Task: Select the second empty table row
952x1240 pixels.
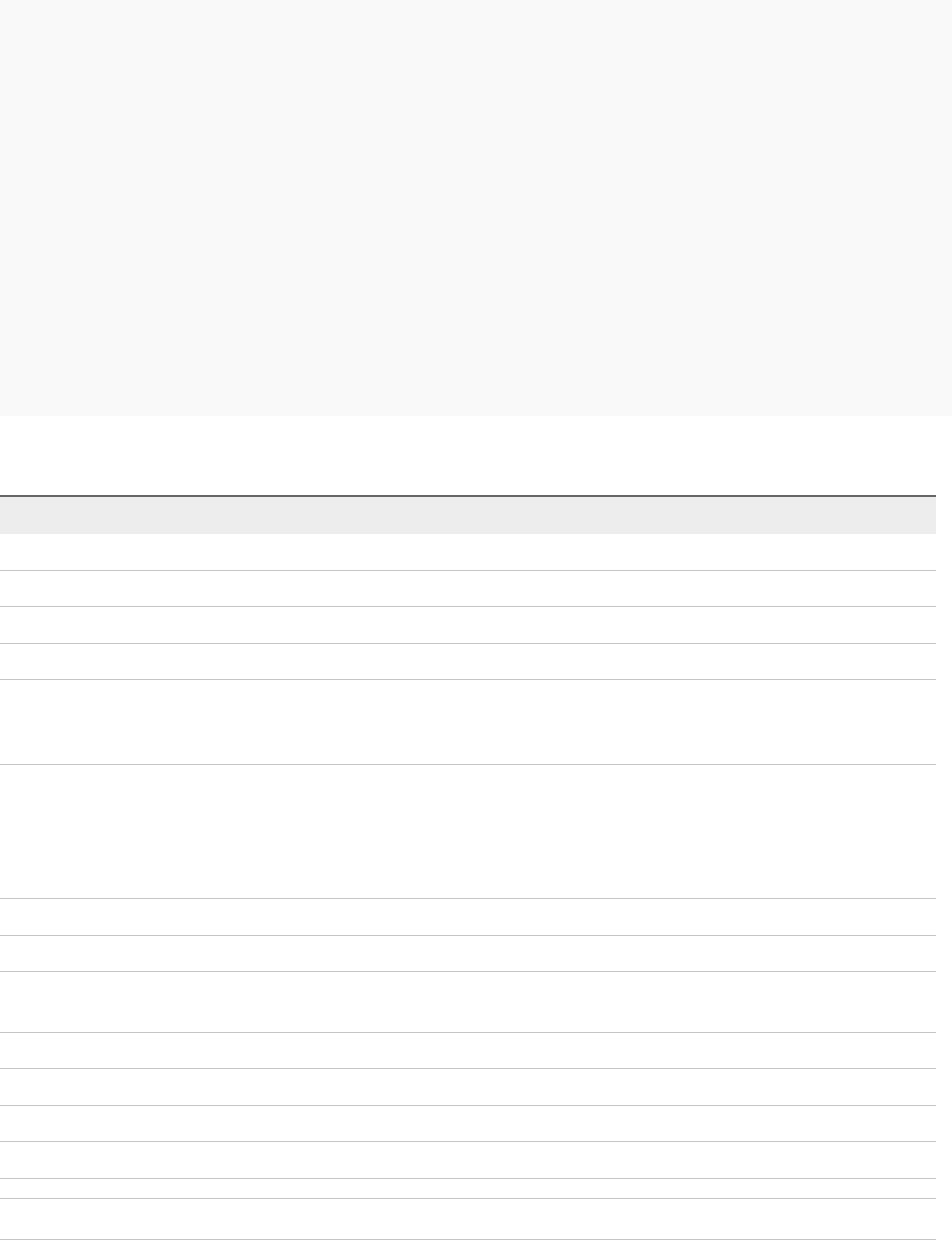Action: click(468, 588)
